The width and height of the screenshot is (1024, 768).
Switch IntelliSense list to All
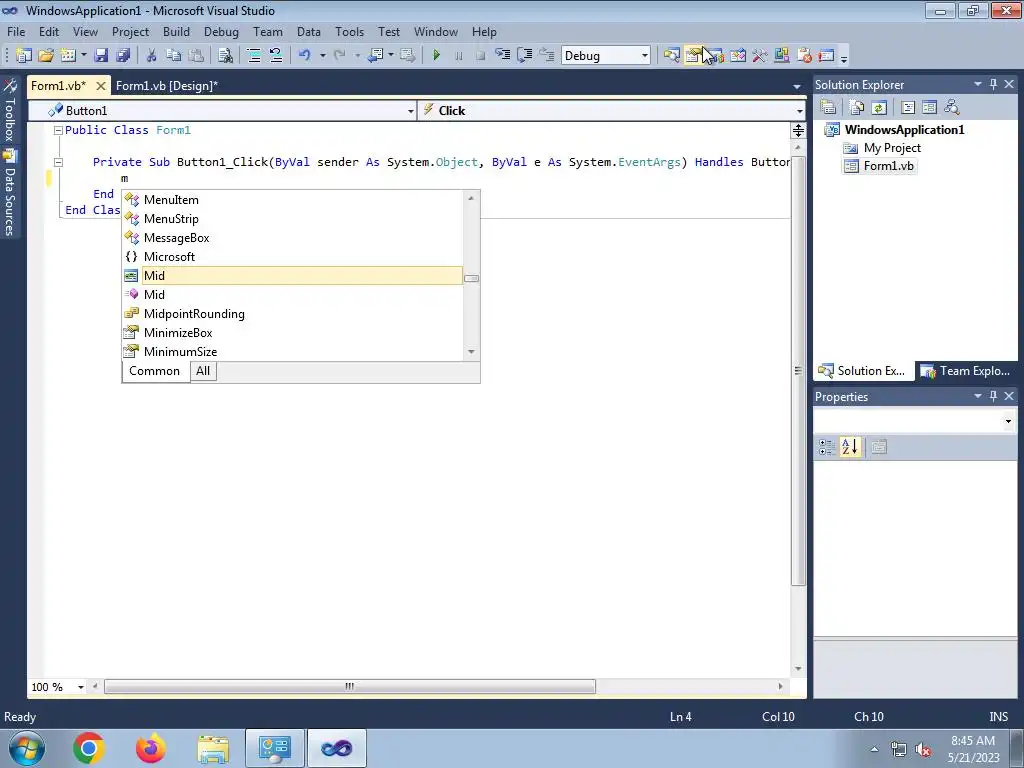tap(203, 371)
